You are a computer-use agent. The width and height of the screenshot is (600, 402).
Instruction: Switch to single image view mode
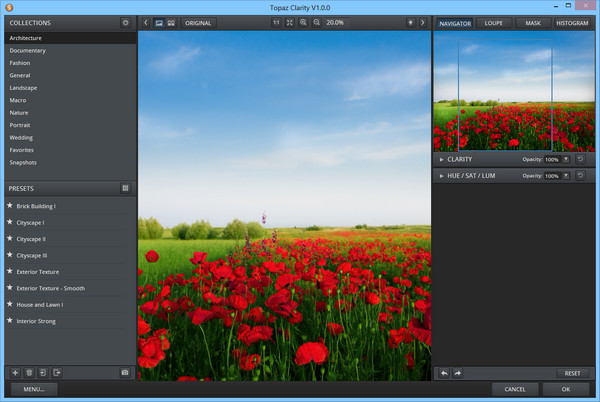coord(159,22)
